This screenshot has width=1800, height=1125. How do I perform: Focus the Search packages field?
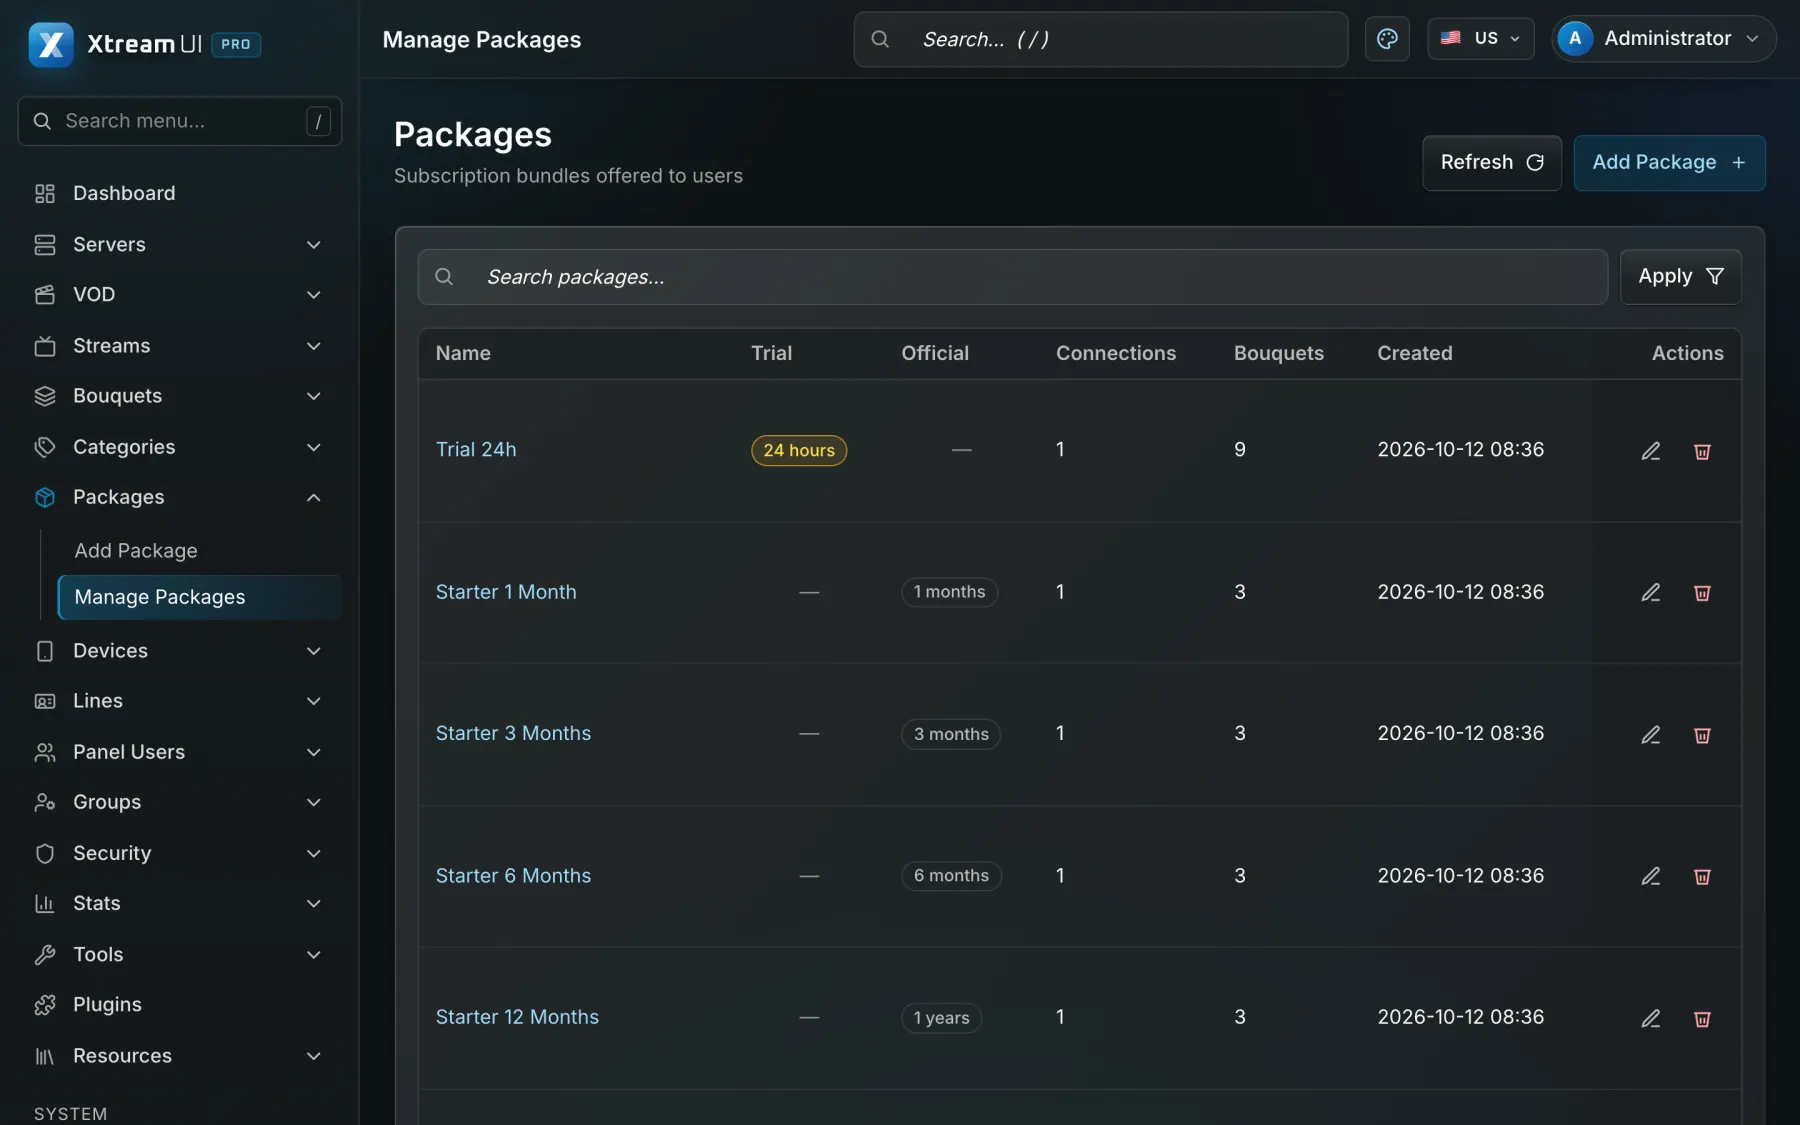pos(1012,277)
